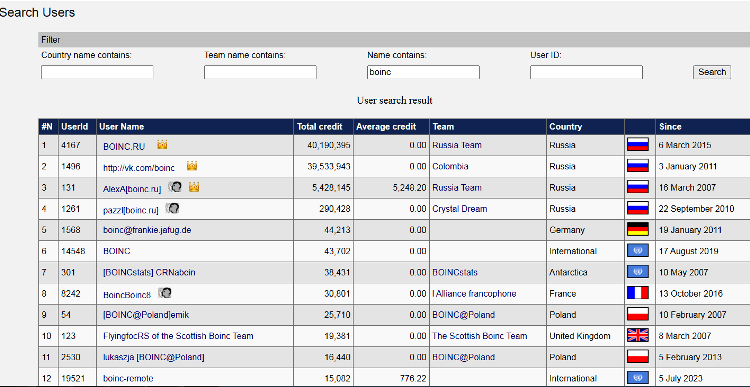Click the Russian flag in the pazzl[boinc.ru] row

(638, 208)
